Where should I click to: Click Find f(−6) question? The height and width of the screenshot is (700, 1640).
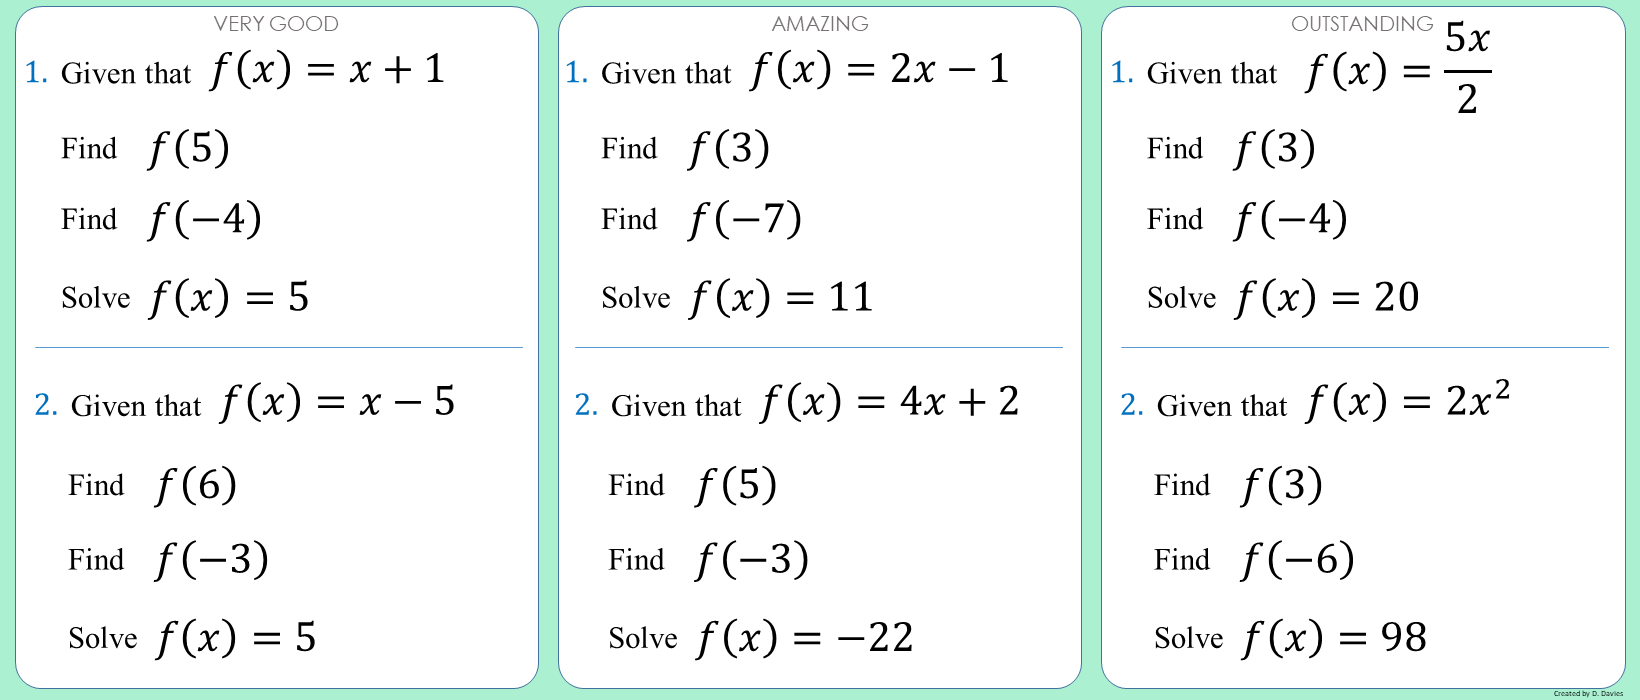[1255, 560]
